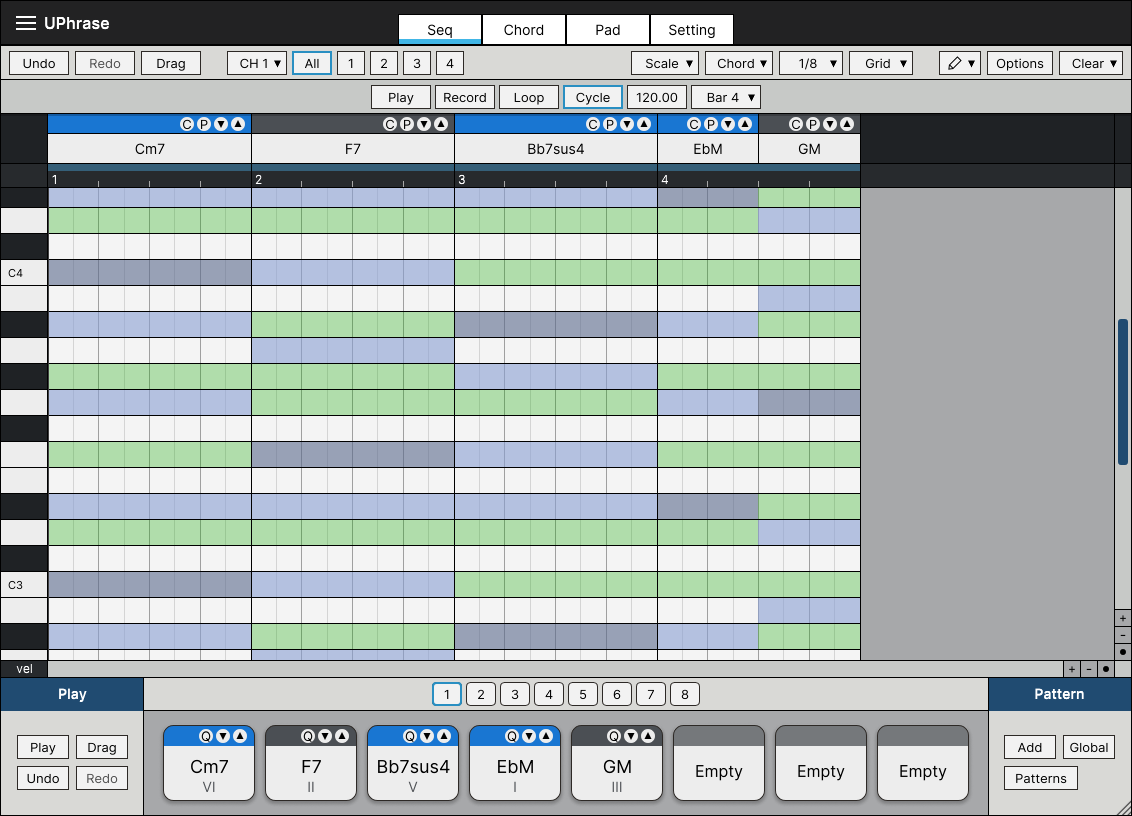Click the Global button
The height and width of the screenshot is (816, 1132).
[x=1089, y=747]
